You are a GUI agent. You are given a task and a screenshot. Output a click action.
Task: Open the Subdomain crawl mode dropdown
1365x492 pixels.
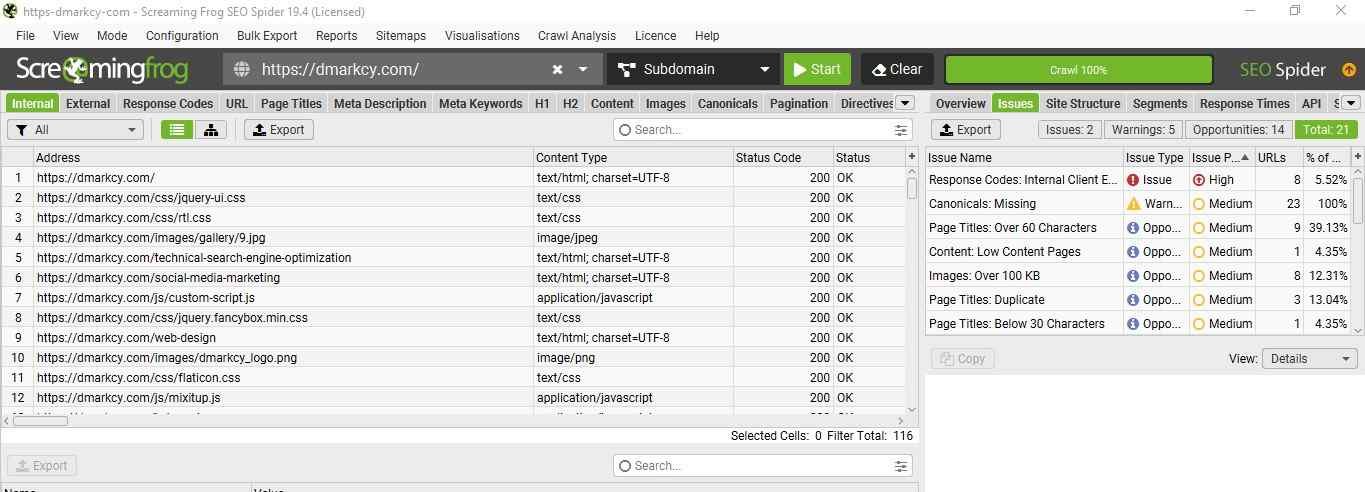click(x=693, y=69)
